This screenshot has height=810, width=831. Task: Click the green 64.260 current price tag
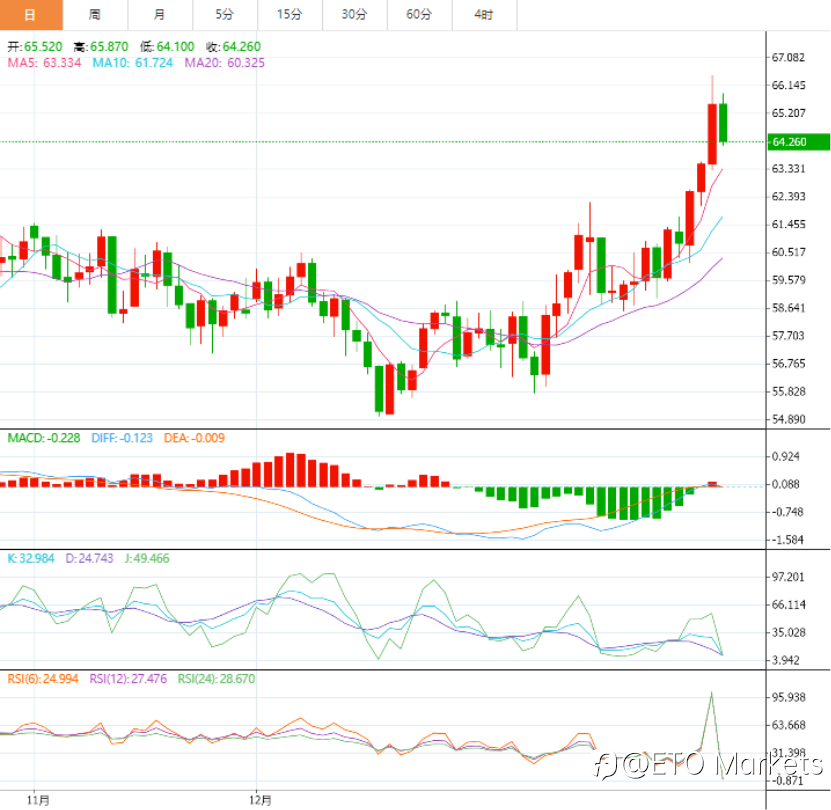[799, 142]
